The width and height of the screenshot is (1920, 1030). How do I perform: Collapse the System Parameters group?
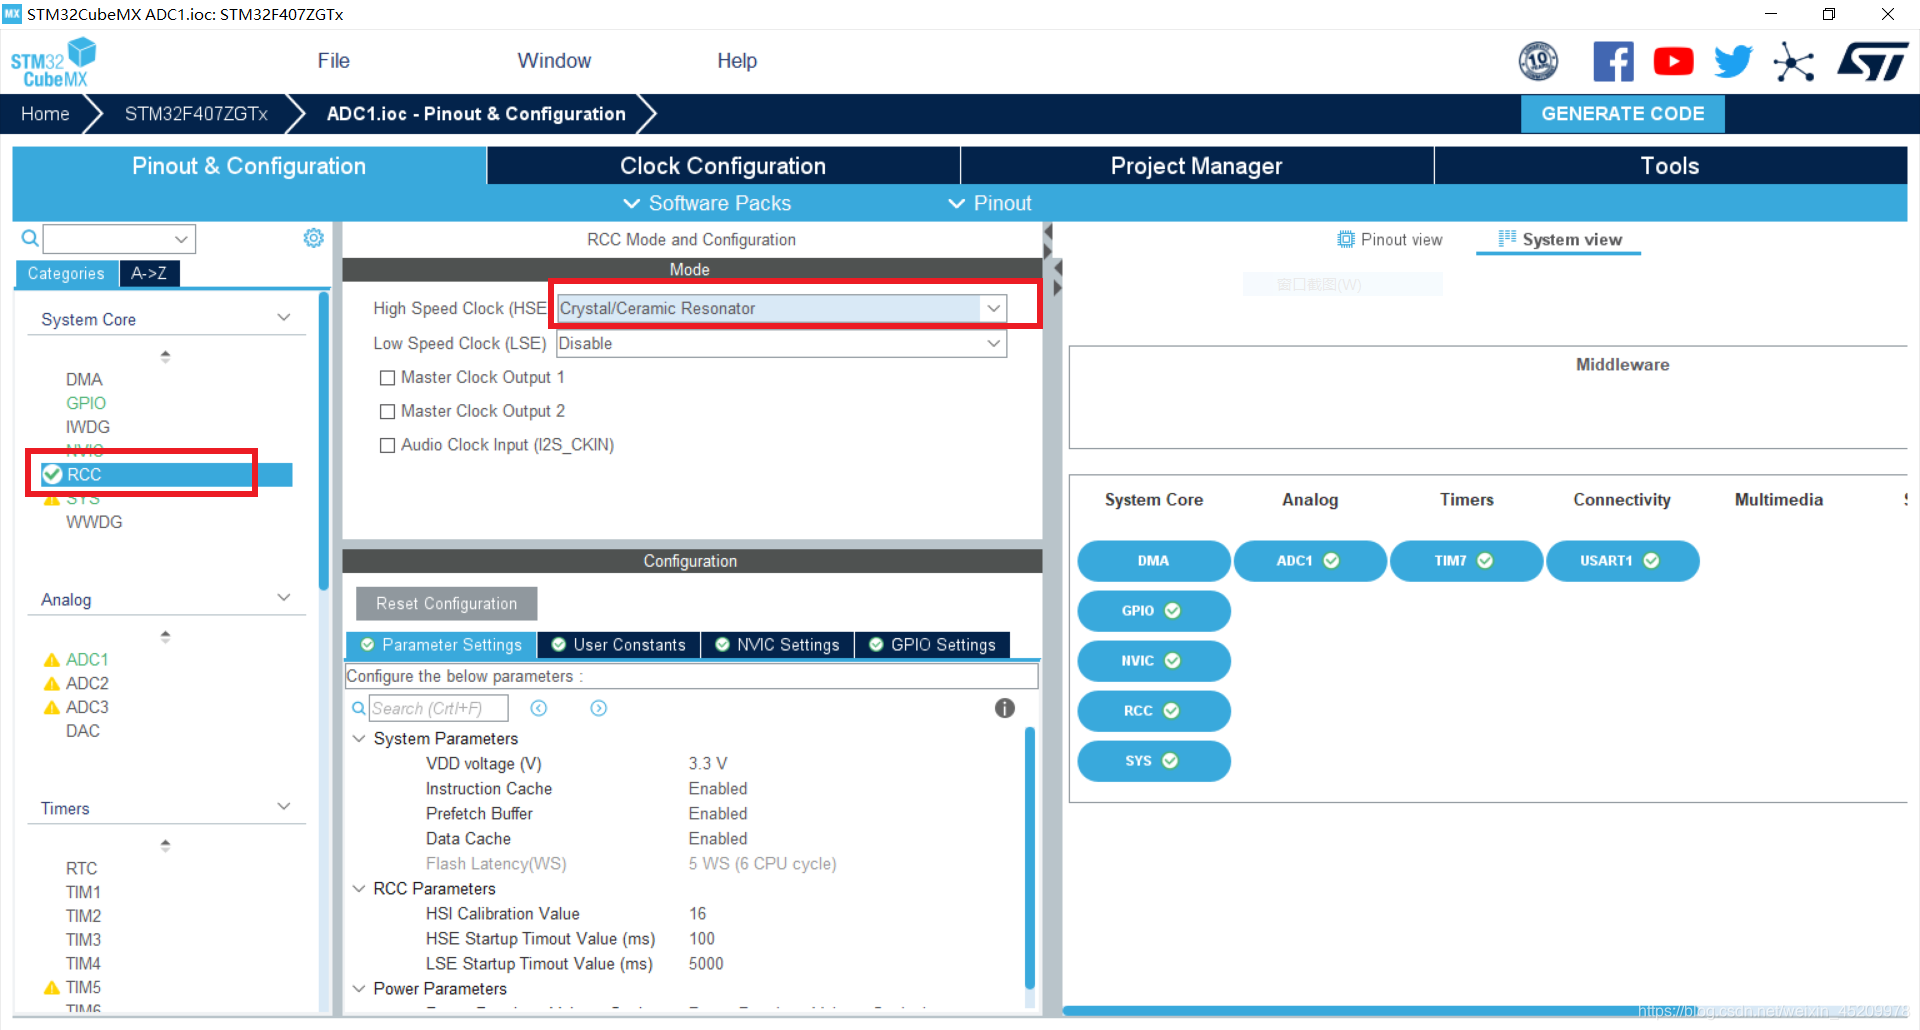pos(359,739)
